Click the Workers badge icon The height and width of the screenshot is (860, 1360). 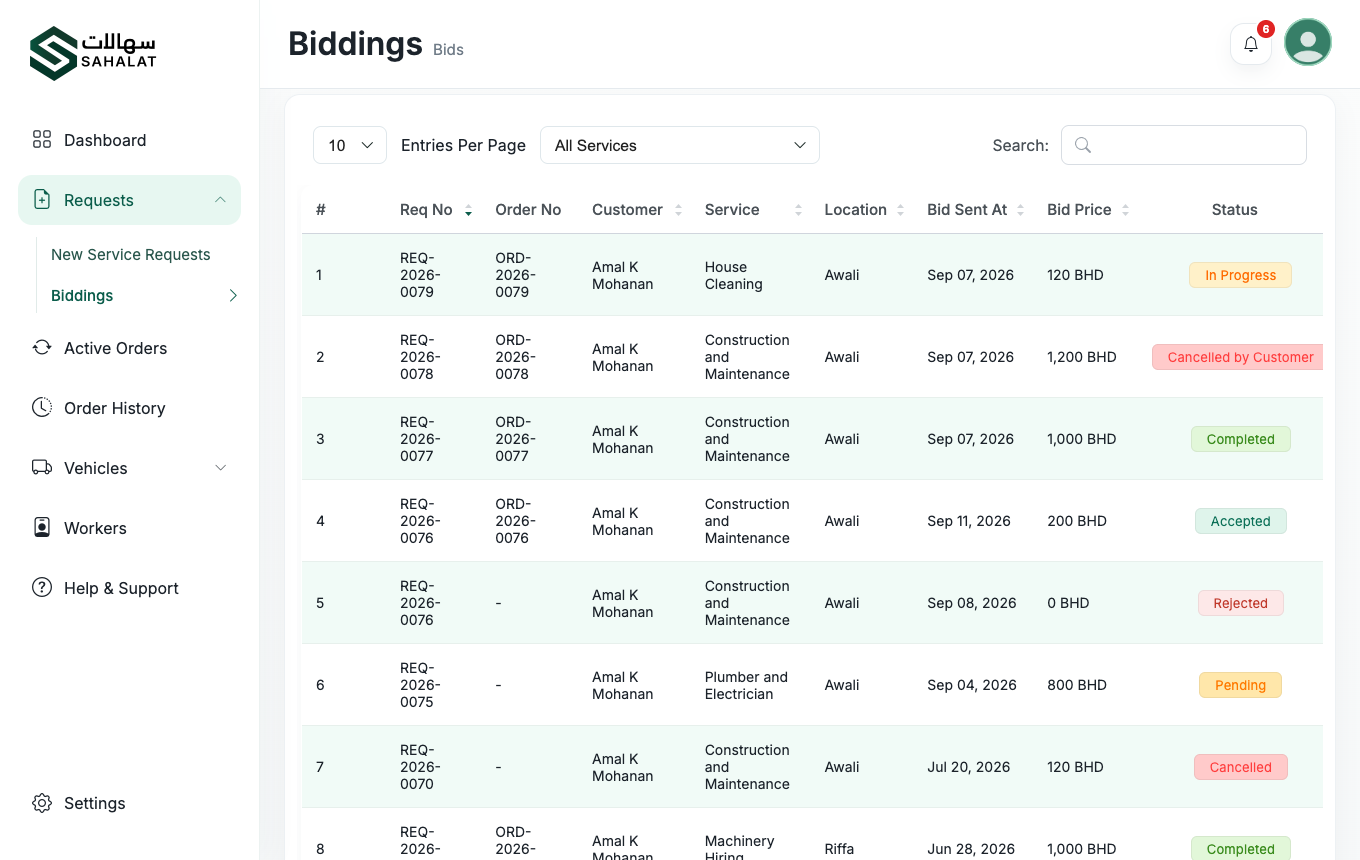42,528
